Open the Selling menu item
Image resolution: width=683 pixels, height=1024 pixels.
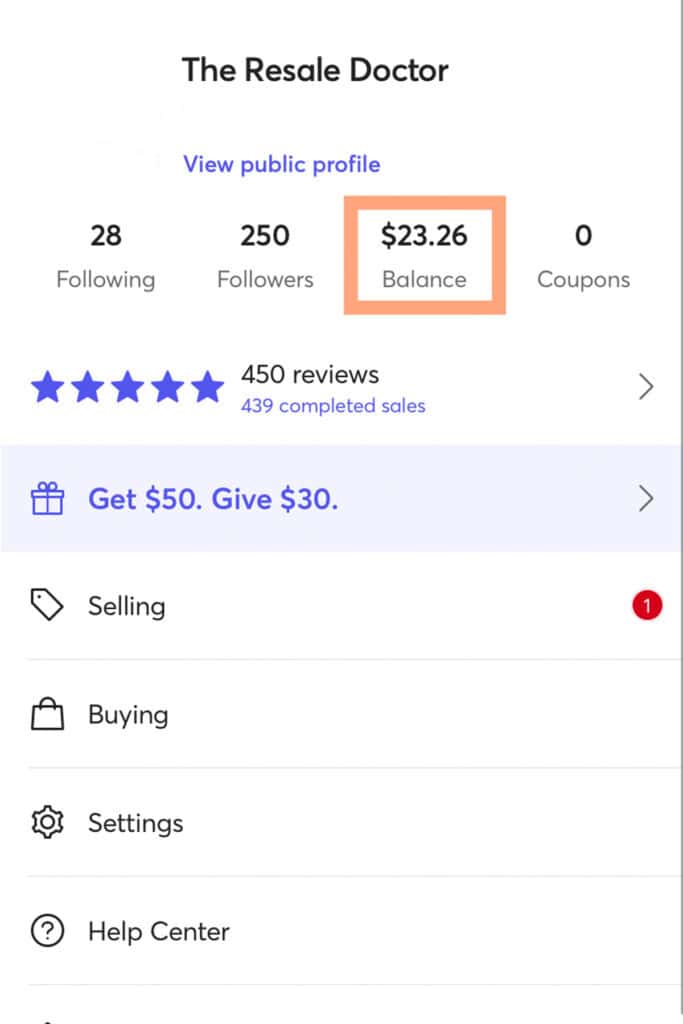point(342,605)
